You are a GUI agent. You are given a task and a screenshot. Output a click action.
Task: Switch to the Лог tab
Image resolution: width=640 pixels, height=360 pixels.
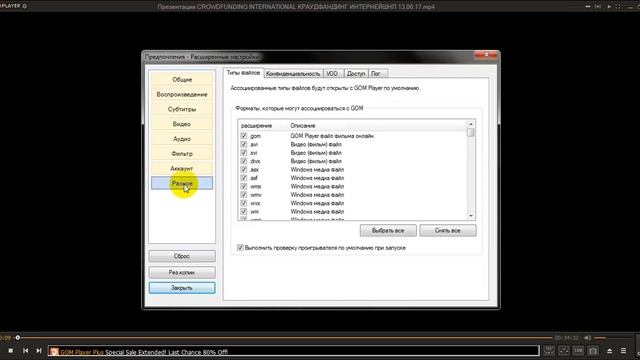(x=378, y=73)
